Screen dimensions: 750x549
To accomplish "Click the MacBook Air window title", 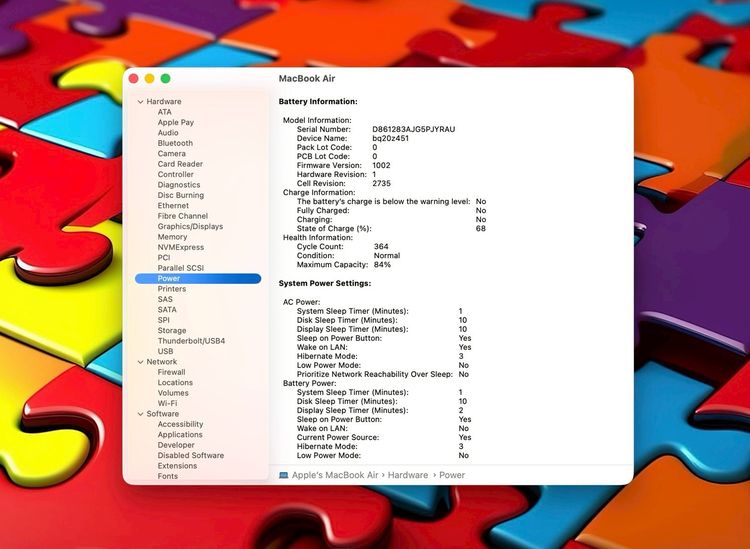I will [307, 79].
